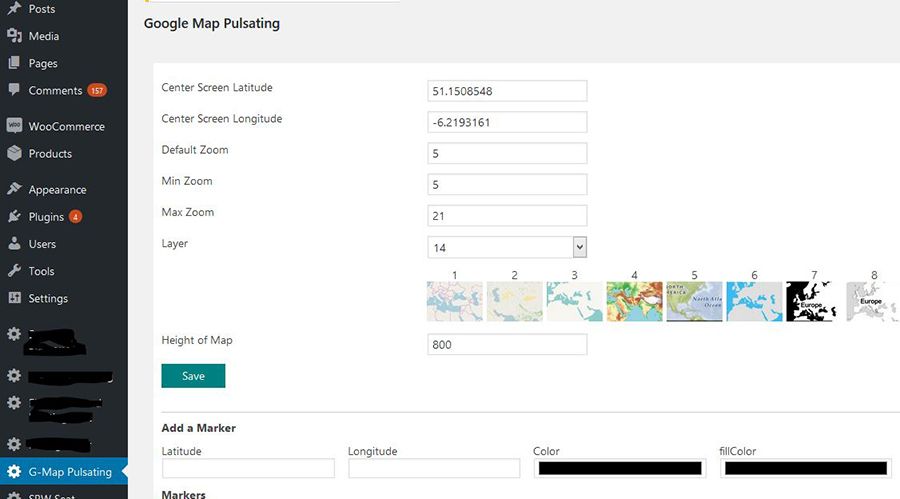
Task: Pick the marker Color swatch field
Action: click(619, 468)
